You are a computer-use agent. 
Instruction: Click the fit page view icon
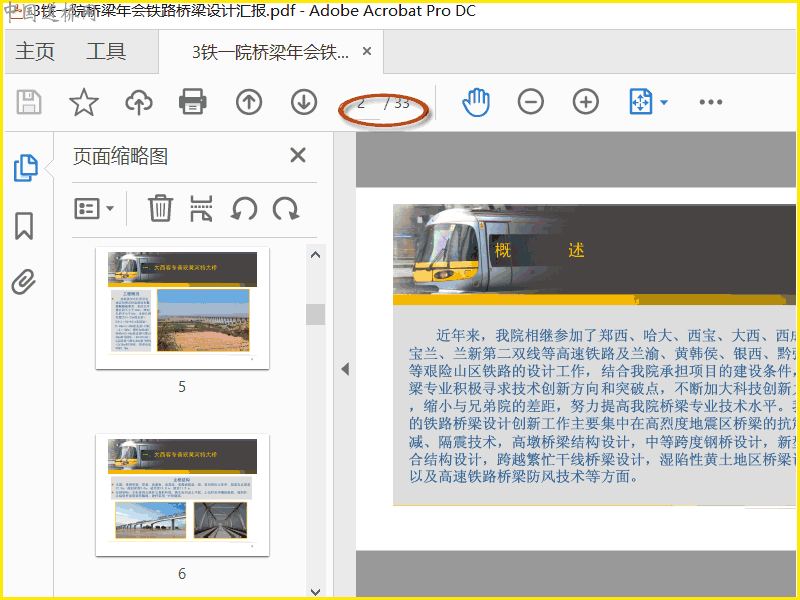tap(641, 102)
